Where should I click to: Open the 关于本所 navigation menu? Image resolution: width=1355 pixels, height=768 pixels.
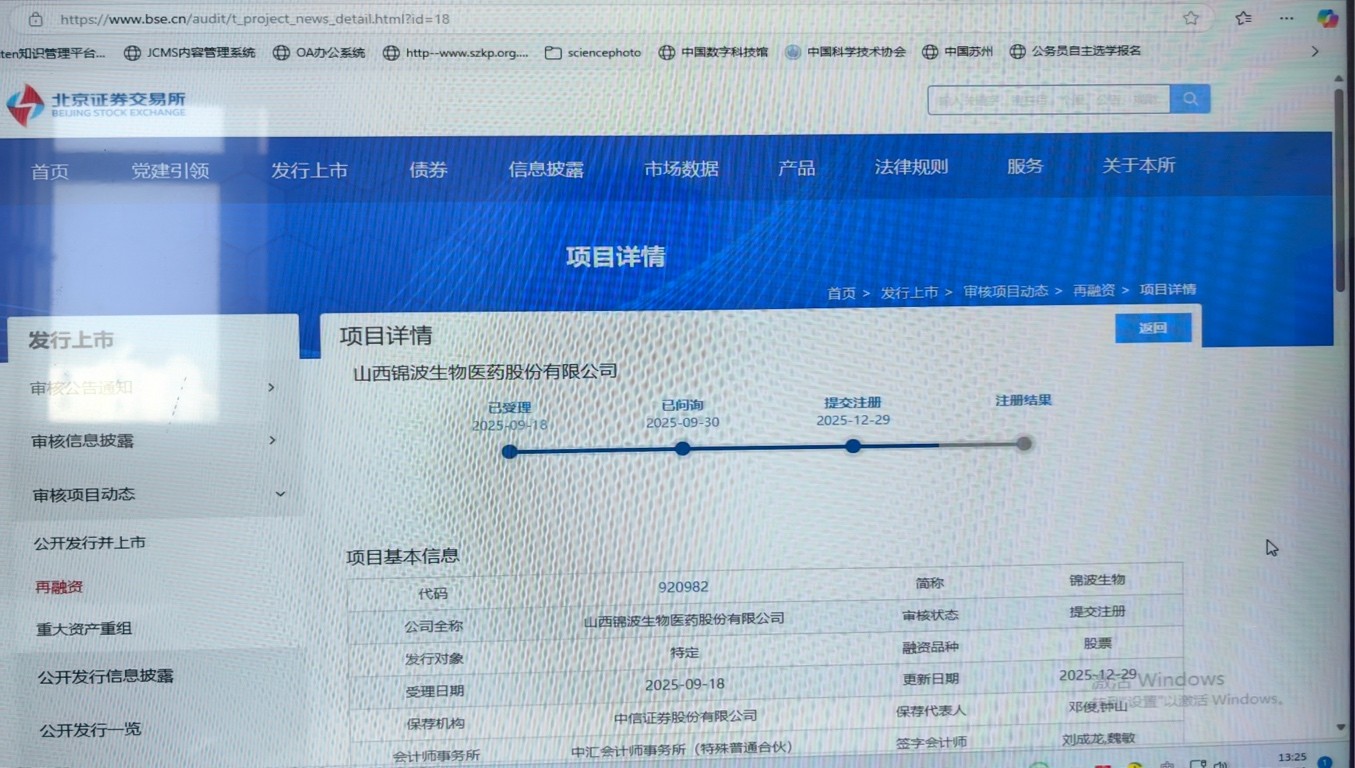(x=1138, y=165)
